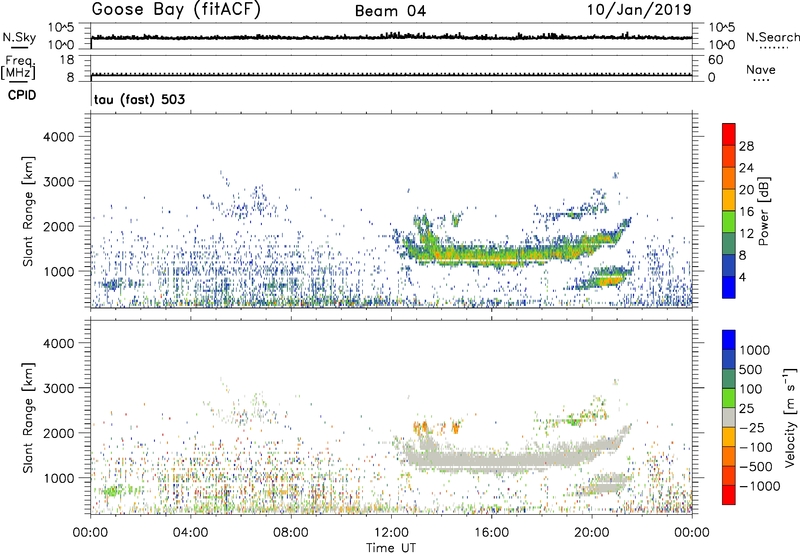Click the "Goose Bay (fitACF)" plot title

176,10
